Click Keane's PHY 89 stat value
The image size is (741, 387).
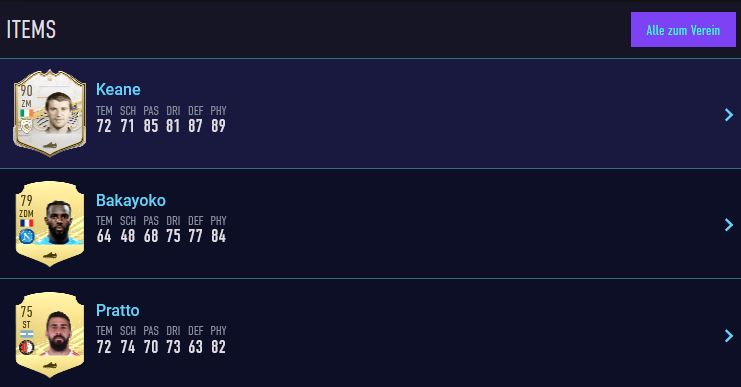click(218, 126)
